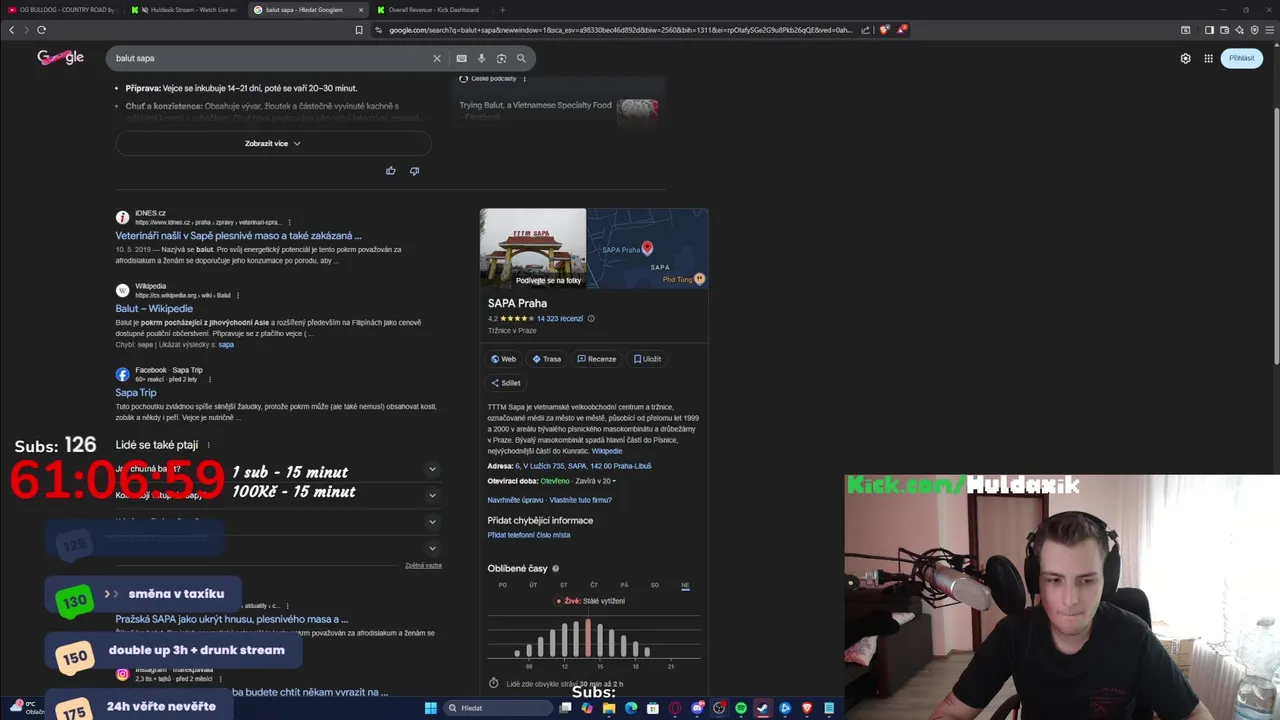This screenshot has width=1280, height=720.
Task: Switch to Overall Revenue Kick Dashboard tab
Action: coord(428,10)
